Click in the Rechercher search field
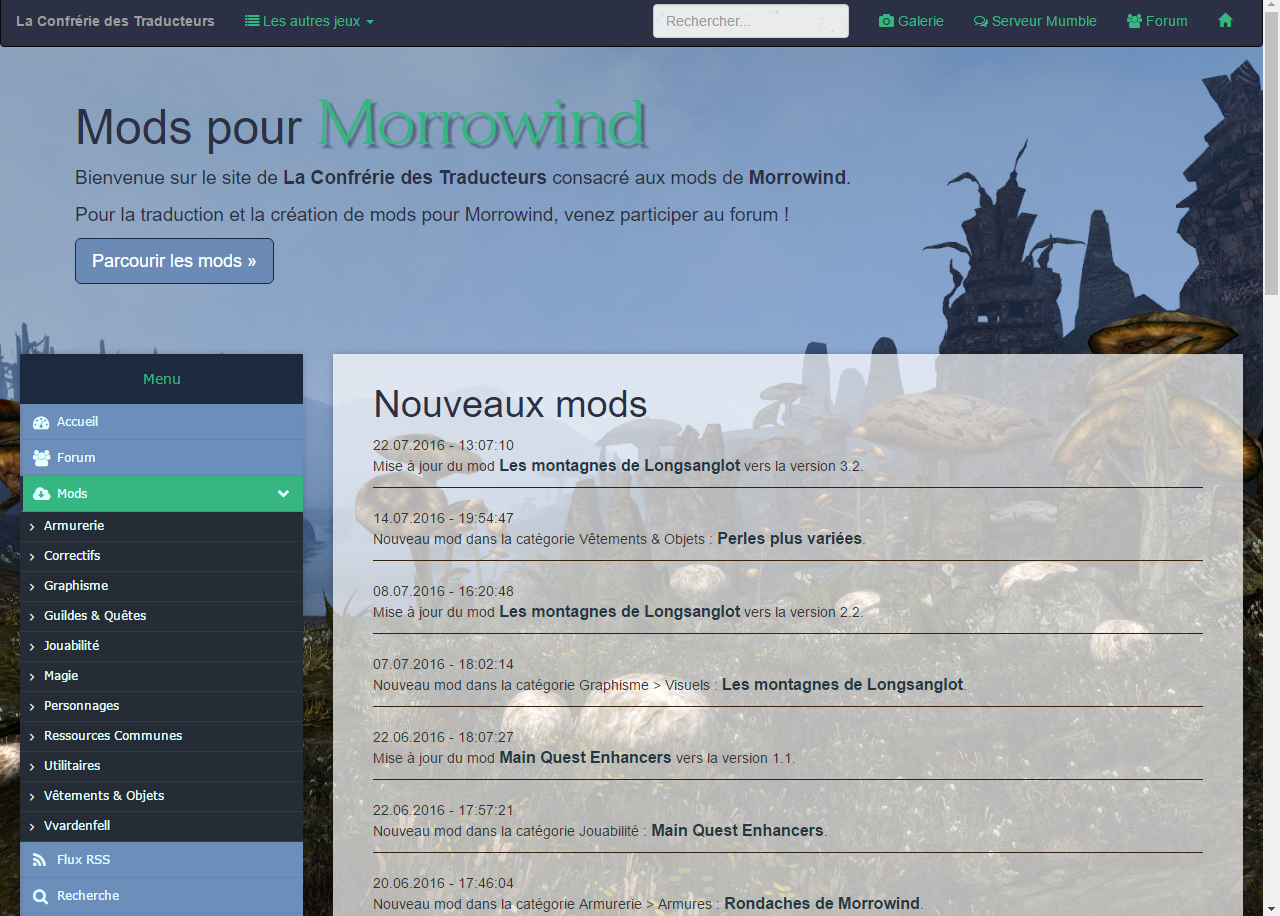This screenshot has width=1280, height=916. click(750, 21)
